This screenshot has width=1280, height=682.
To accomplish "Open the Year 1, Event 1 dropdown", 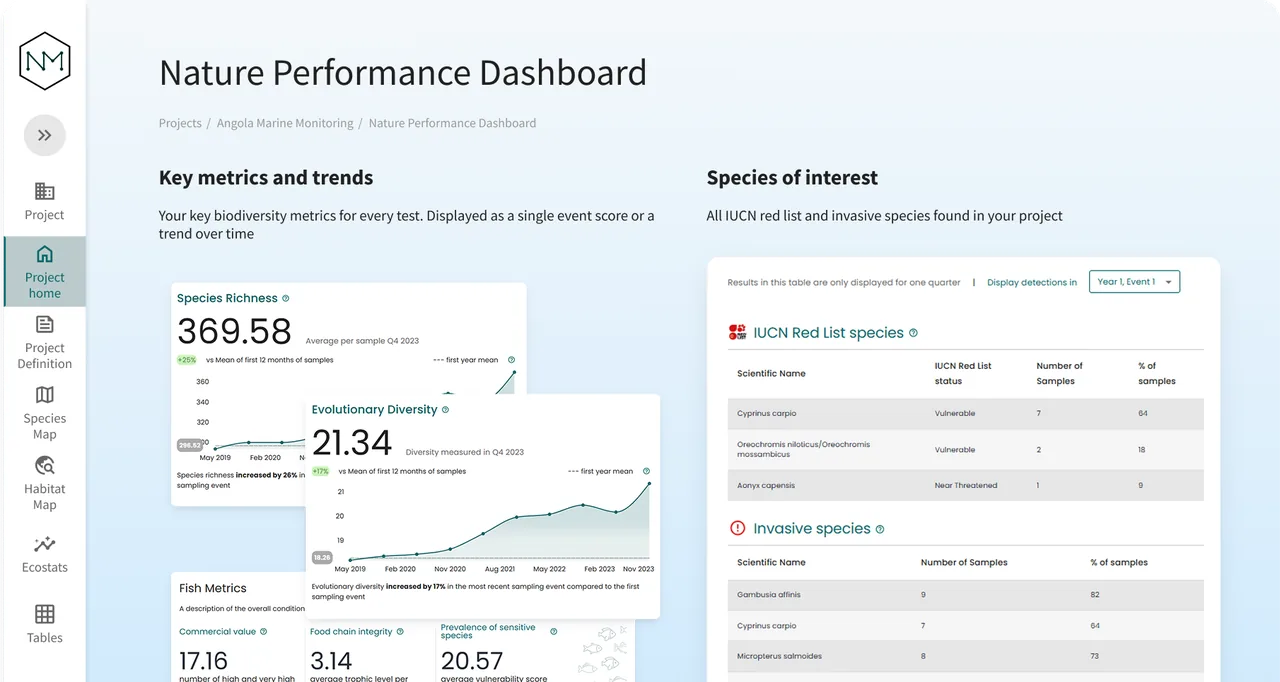I will point(1135,282).
